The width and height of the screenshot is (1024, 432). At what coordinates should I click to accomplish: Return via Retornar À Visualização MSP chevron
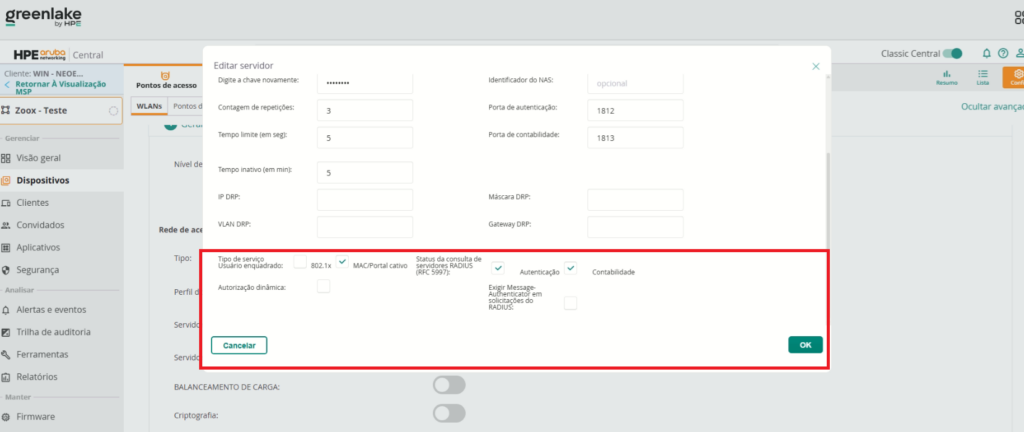7,85
